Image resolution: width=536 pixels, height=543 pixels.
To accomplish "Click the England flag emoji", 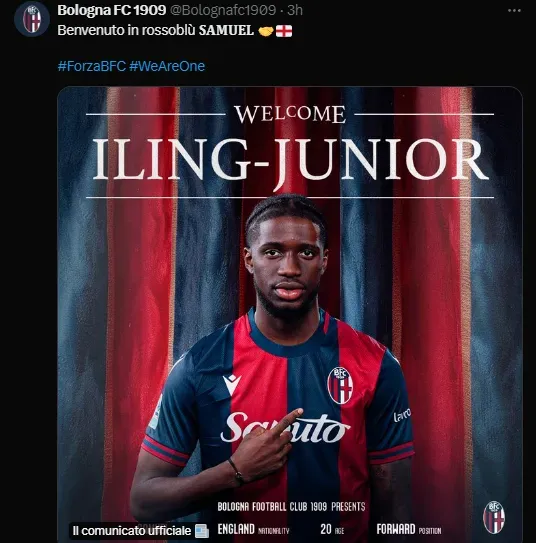I will tap(284, 31).
